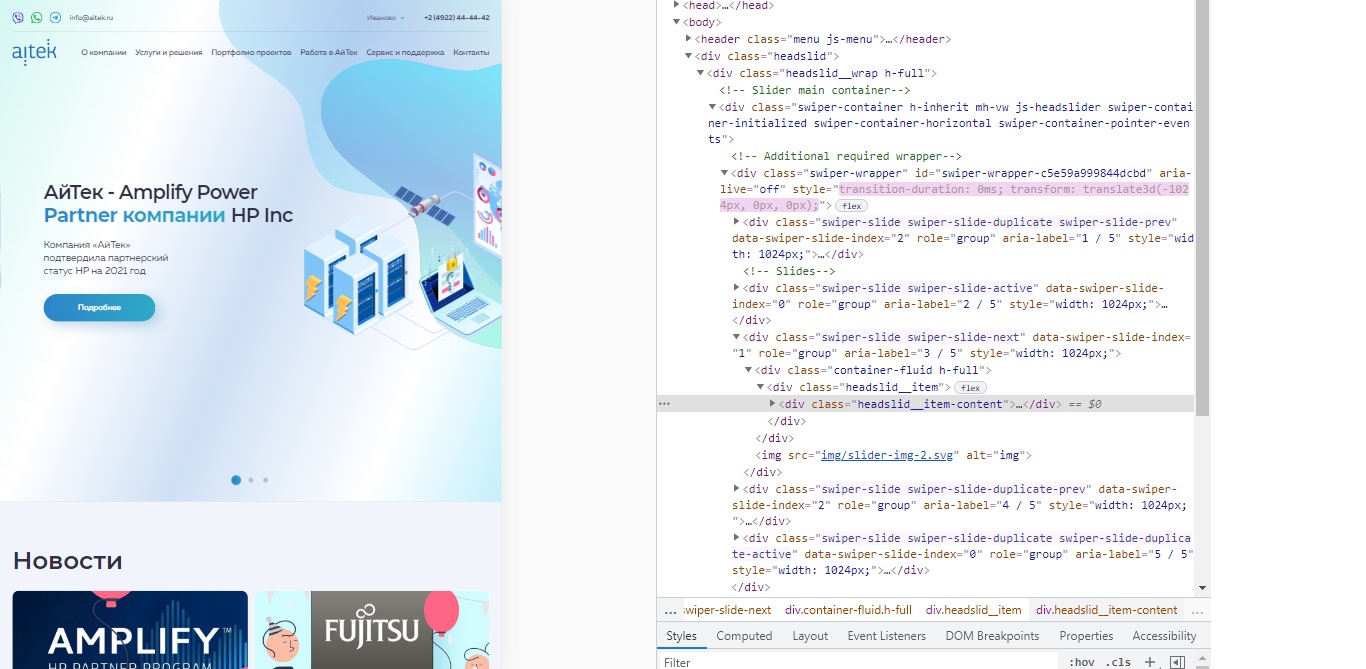
Task: Open the Иваново city dropdown
Action: pos(385,17)
